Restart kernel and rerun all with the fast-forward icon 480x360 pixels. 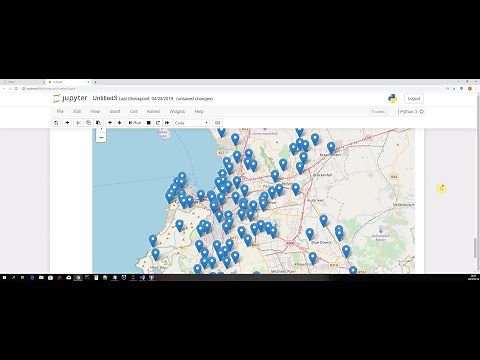167,123
